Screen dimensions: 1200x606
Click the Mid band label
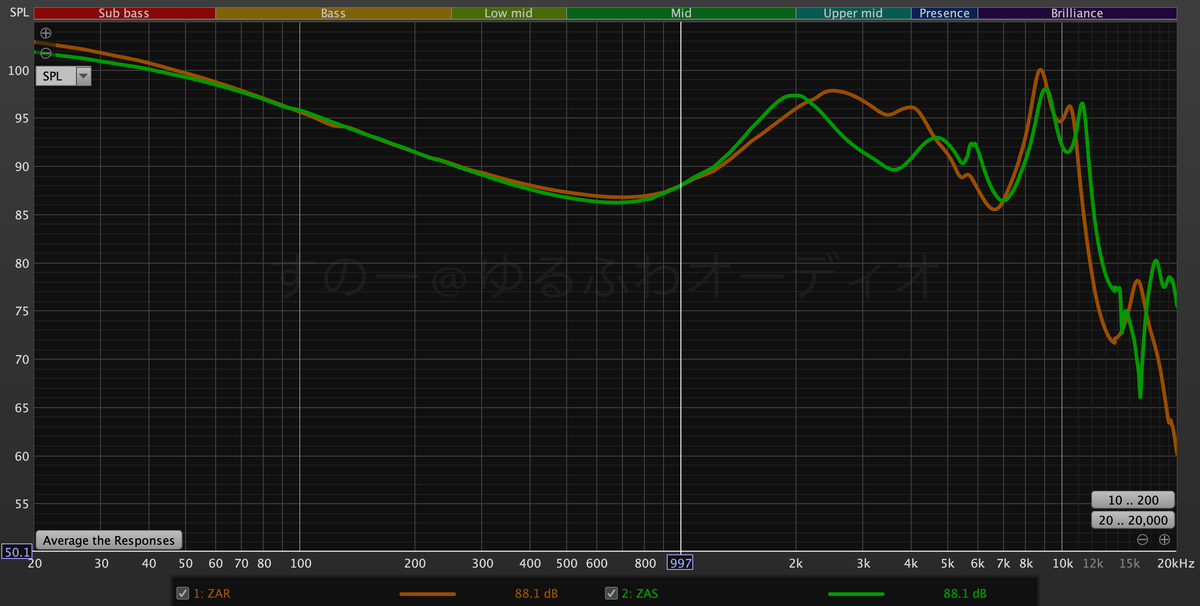(x=681, y=13)
